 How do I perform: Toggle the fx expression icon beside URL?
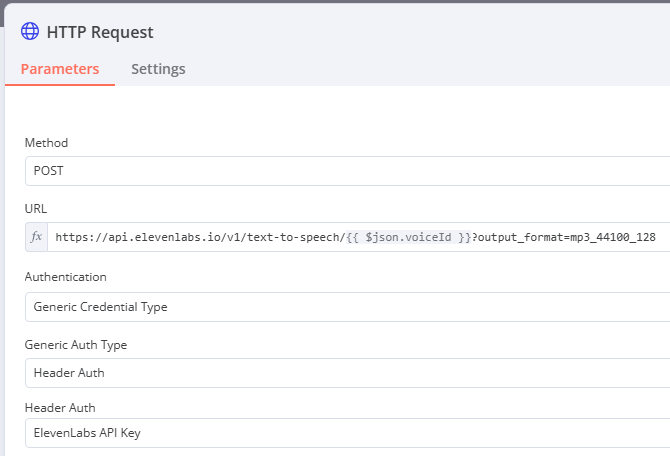36,237
